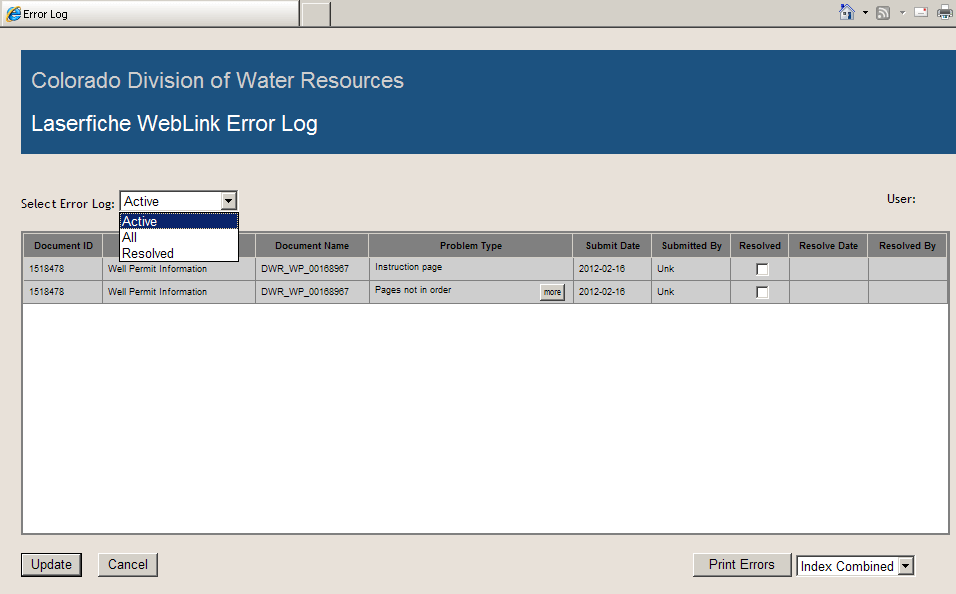This screenshot has width=956, height=594.
Task: Open a new browser tab
Action: coord(316,14)
